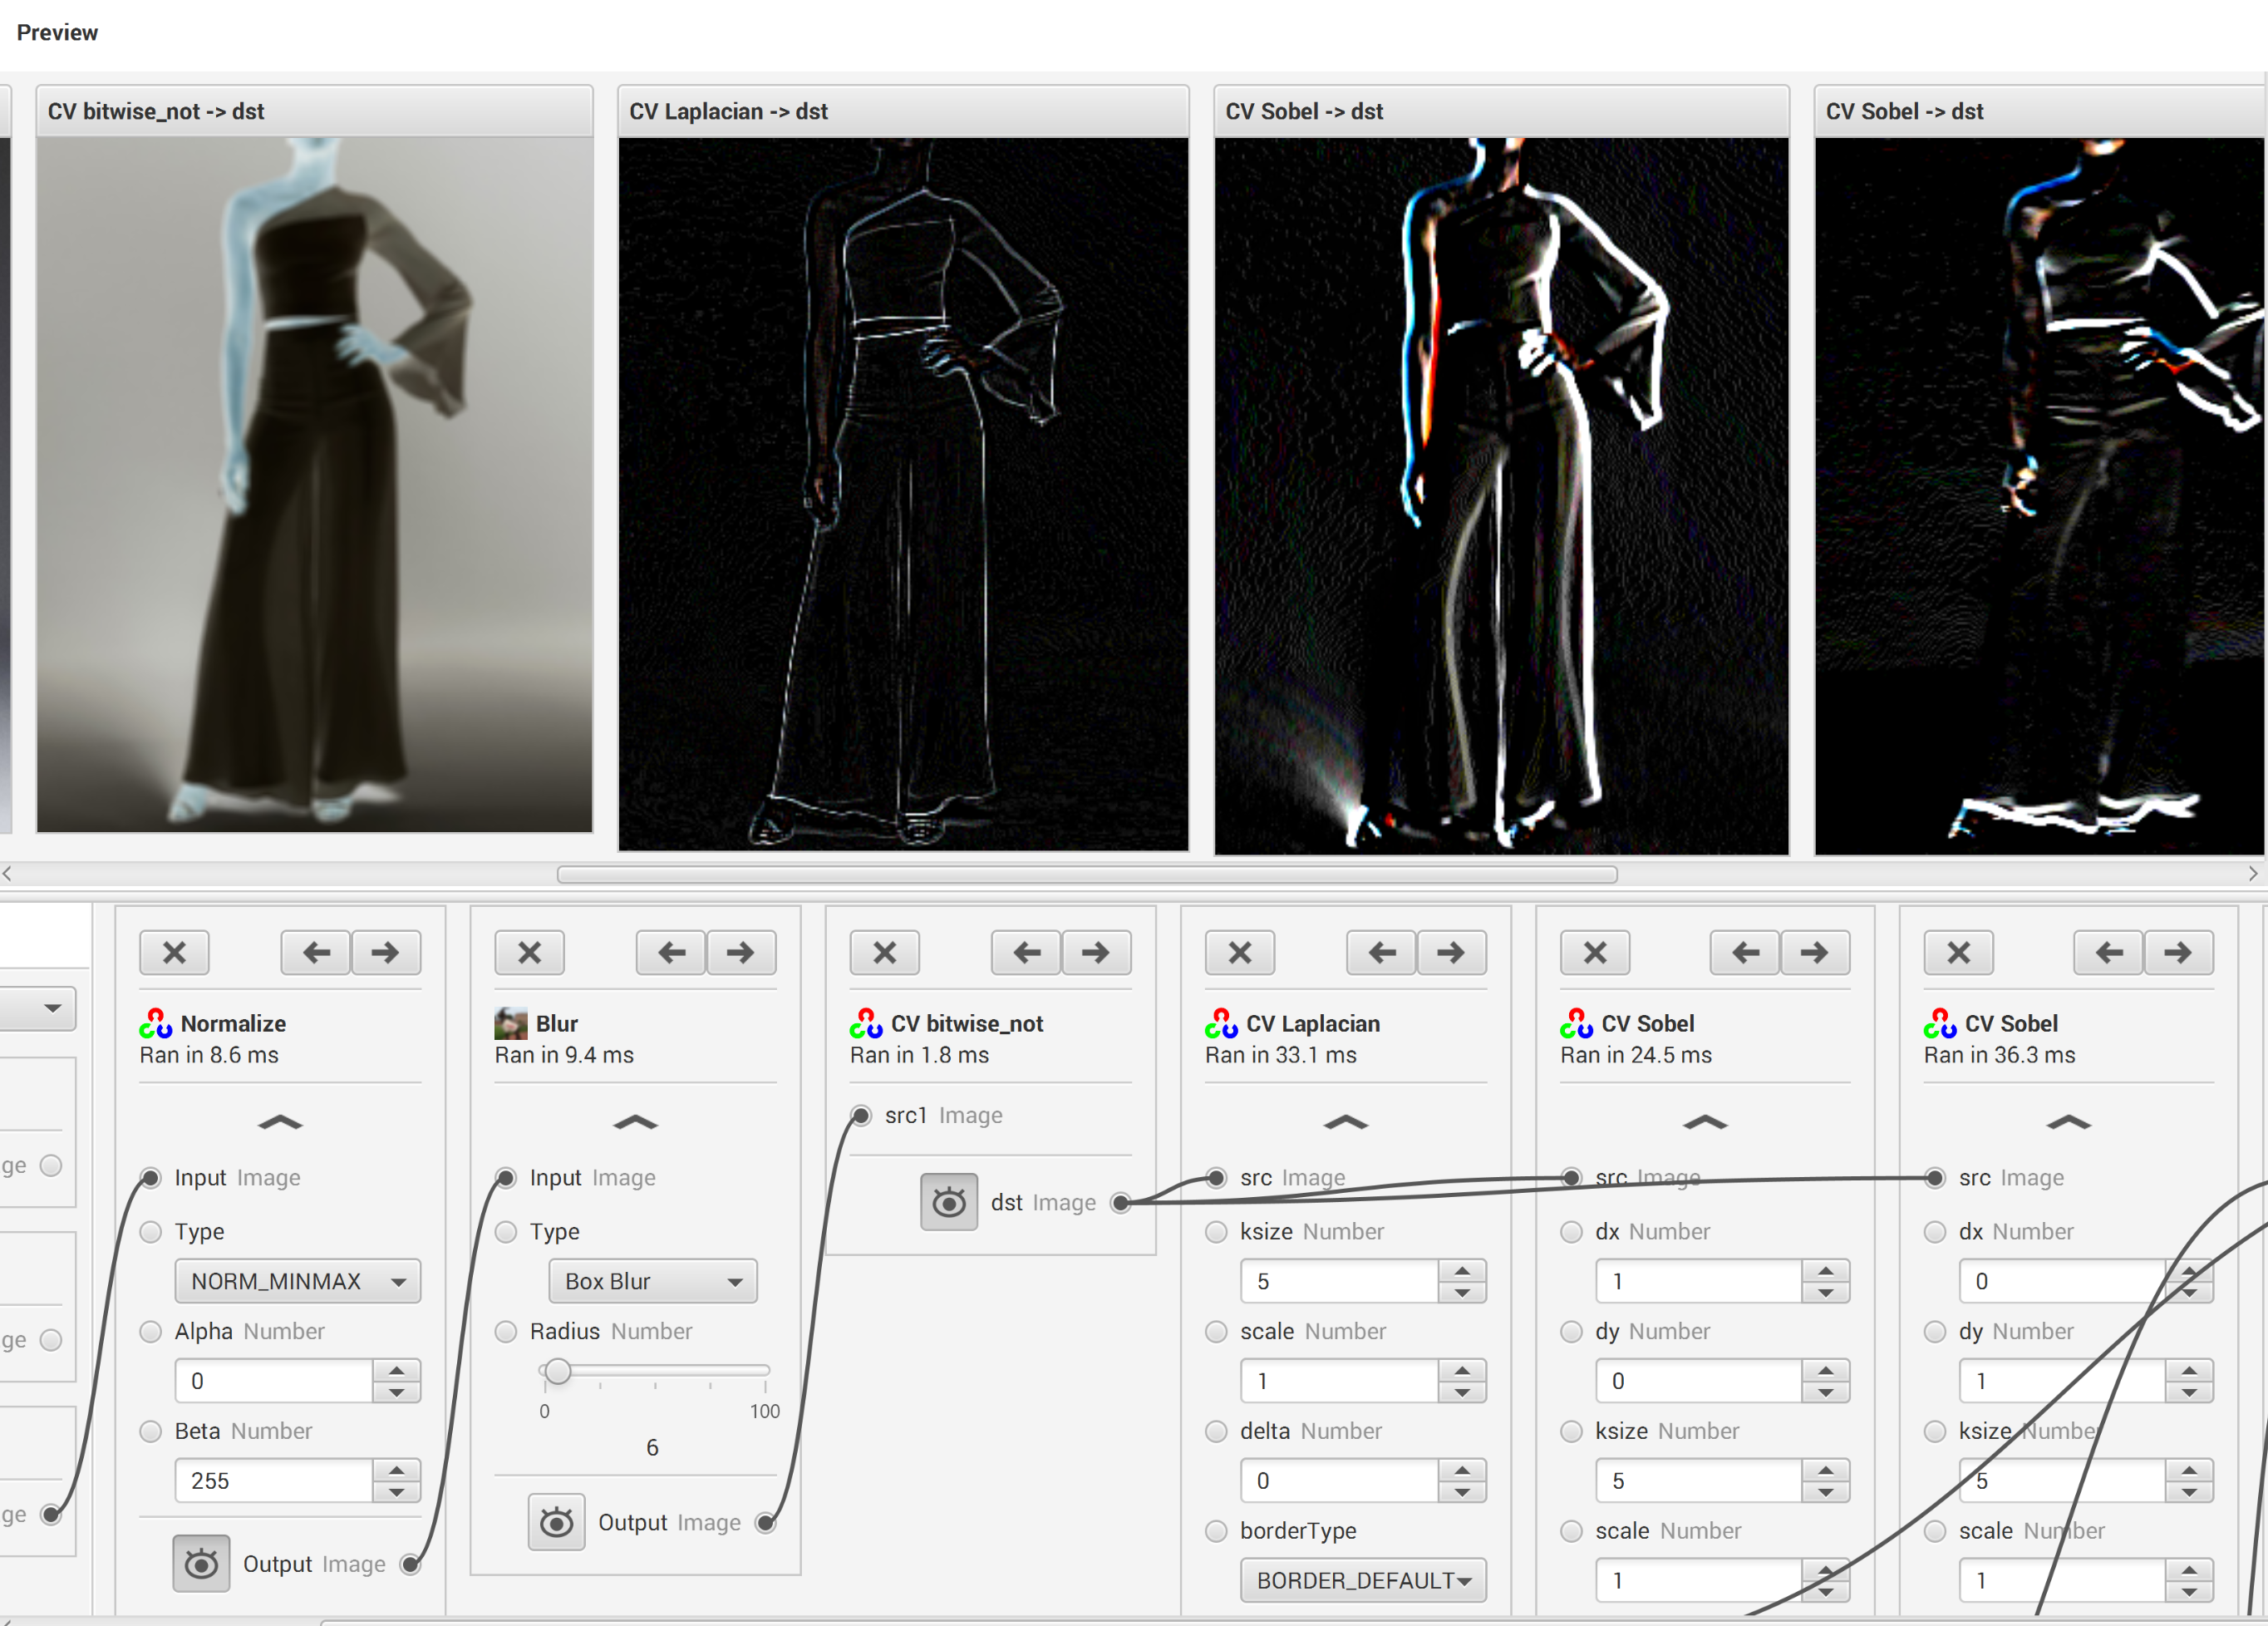Increment Laplacian ksize value
The width and height of the screenshot is (2268, 1626).
[x=1462, y=1271]
